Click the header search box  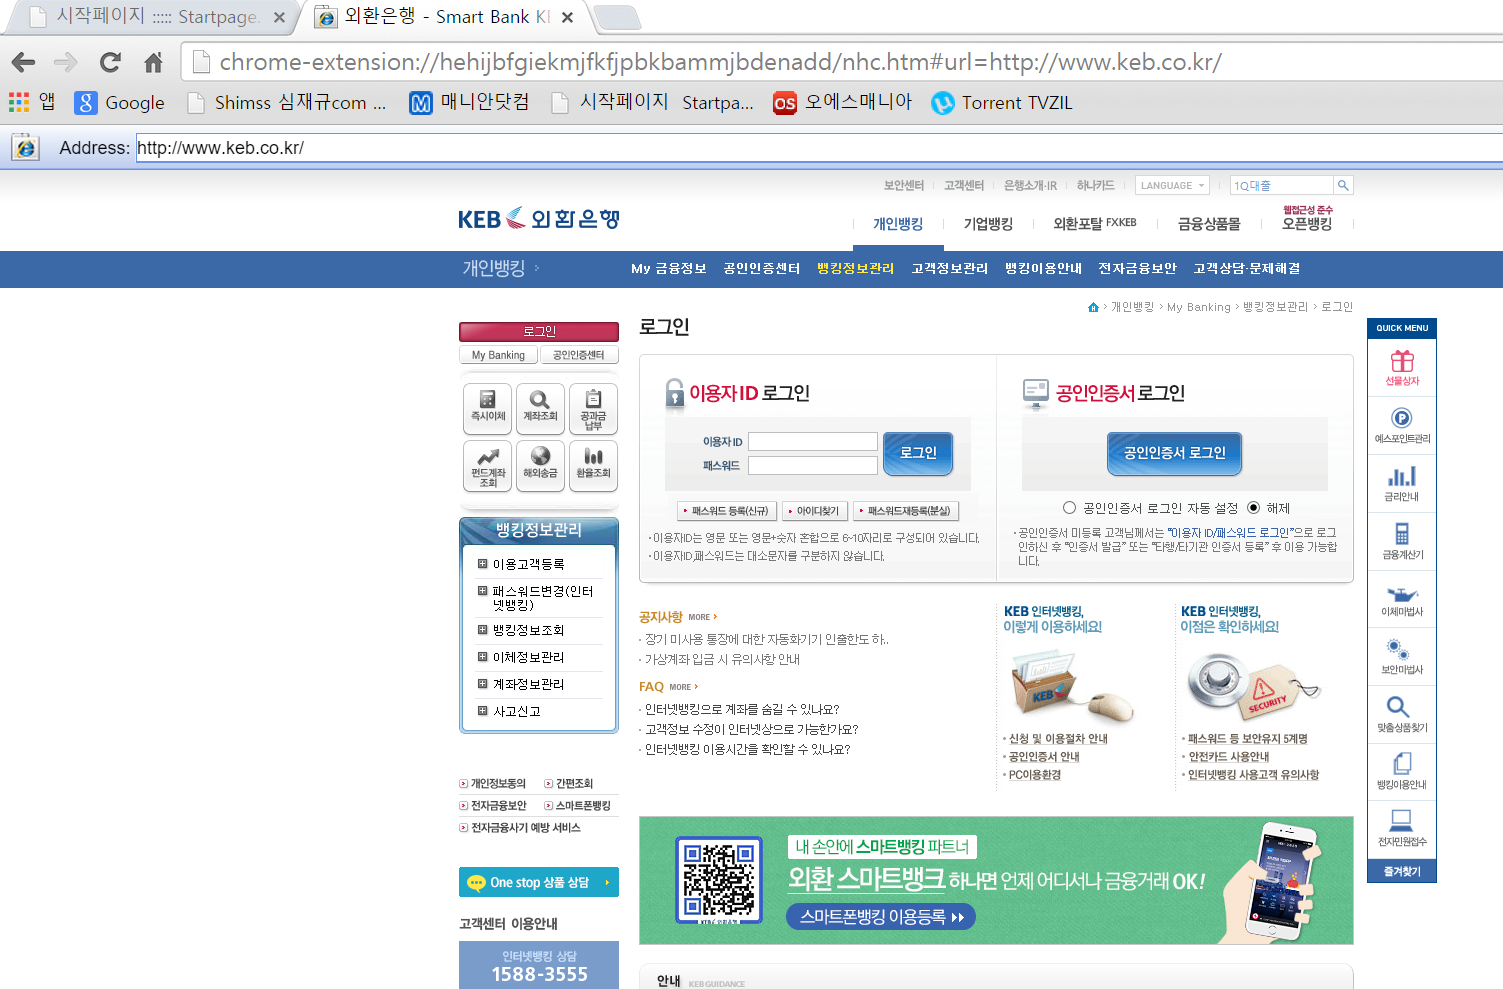tap(1281, 185)
